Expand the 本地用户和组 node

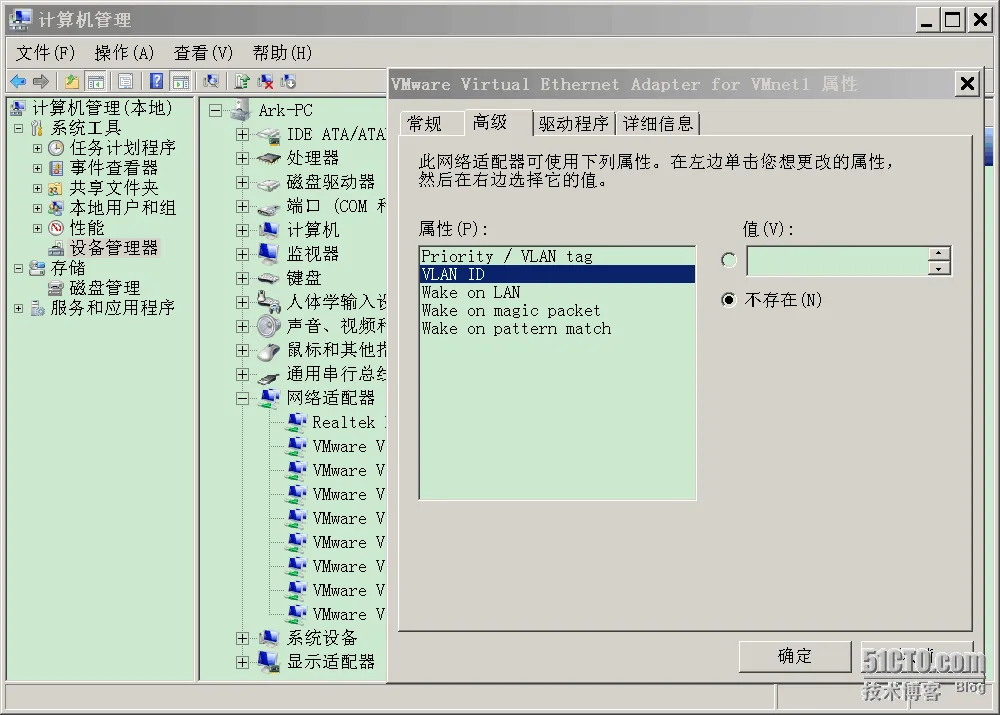(38, 209)
